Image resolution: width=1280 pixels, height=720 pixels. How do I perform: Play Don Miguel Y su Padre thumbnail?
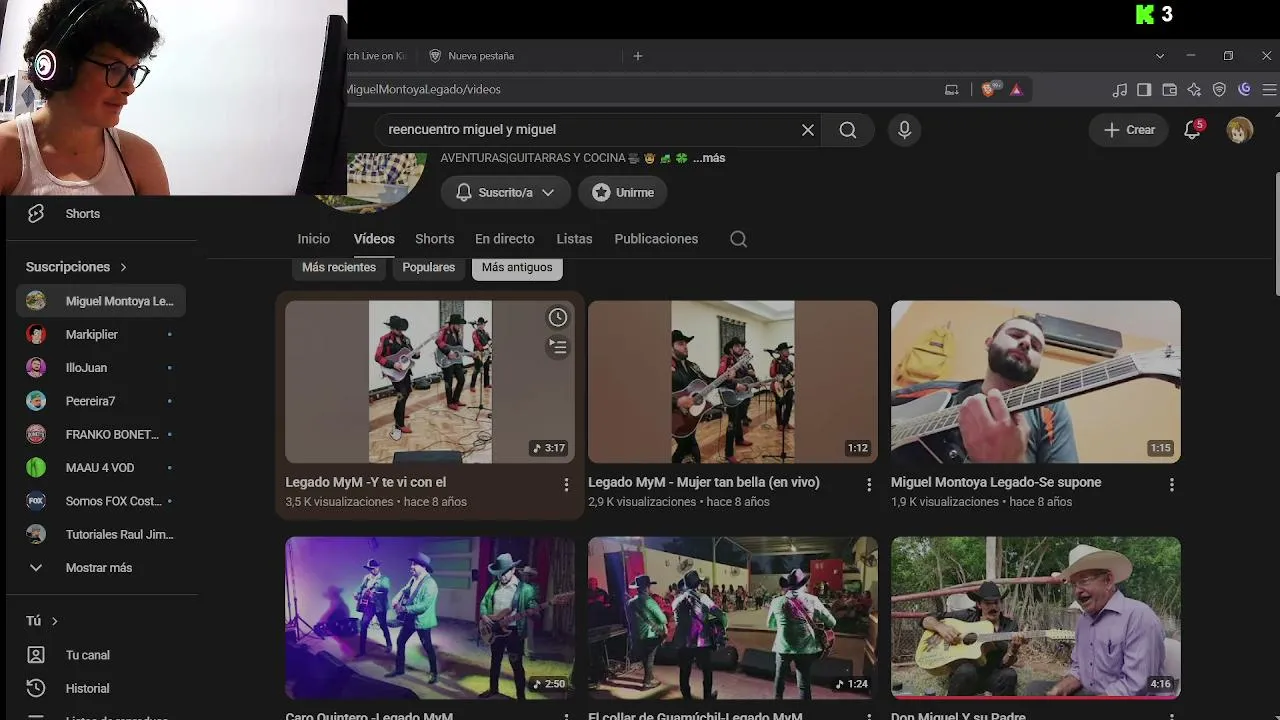pyautogui.click(x=1036, y=617)
